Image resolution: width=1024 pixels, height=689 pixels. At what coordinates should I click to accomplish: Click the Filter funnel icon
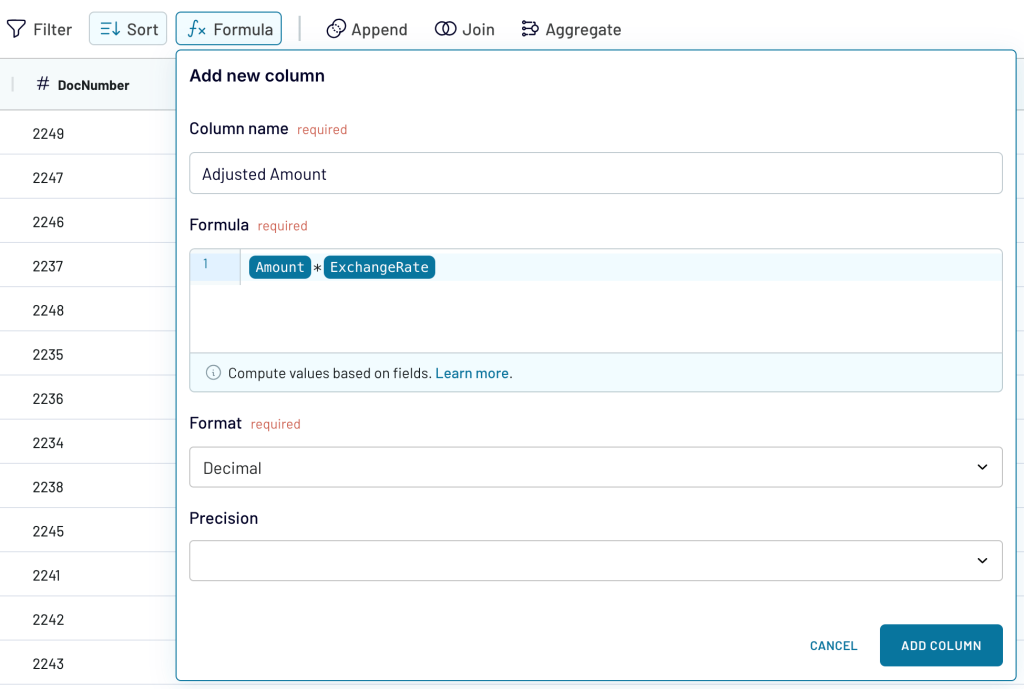(x=16, y=29)
